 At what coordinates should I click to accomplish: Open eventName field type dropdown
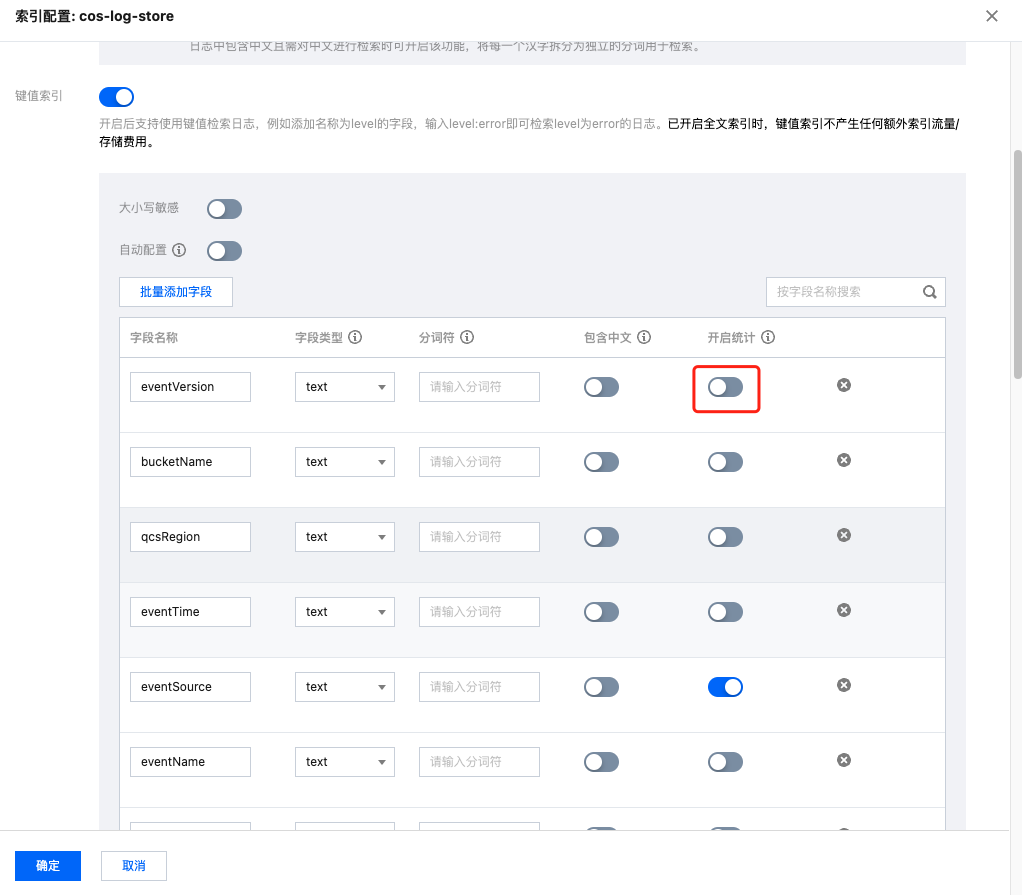(344, 762)
